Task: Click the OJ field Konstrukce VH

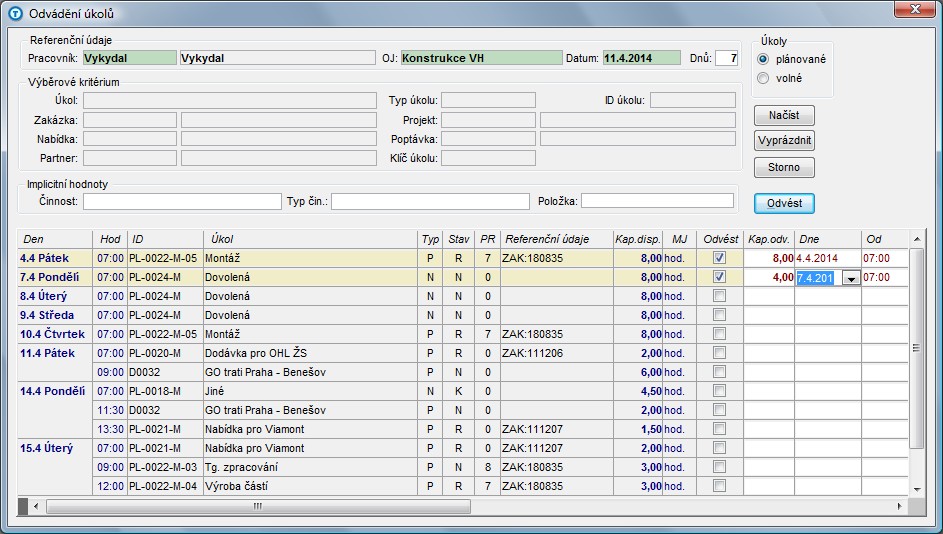Action: 481,58
